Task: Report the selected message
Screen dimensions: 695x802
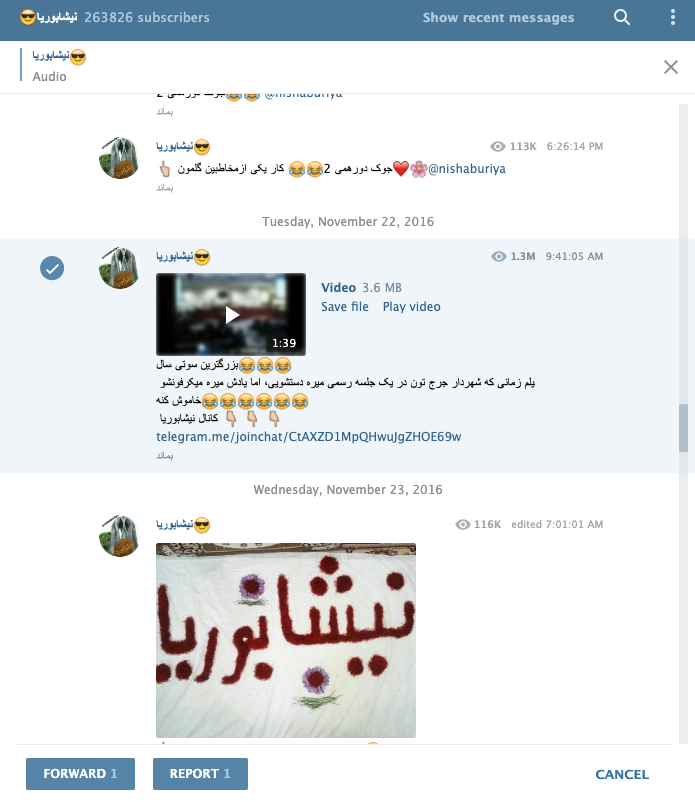Action: (x=200, y=773)
